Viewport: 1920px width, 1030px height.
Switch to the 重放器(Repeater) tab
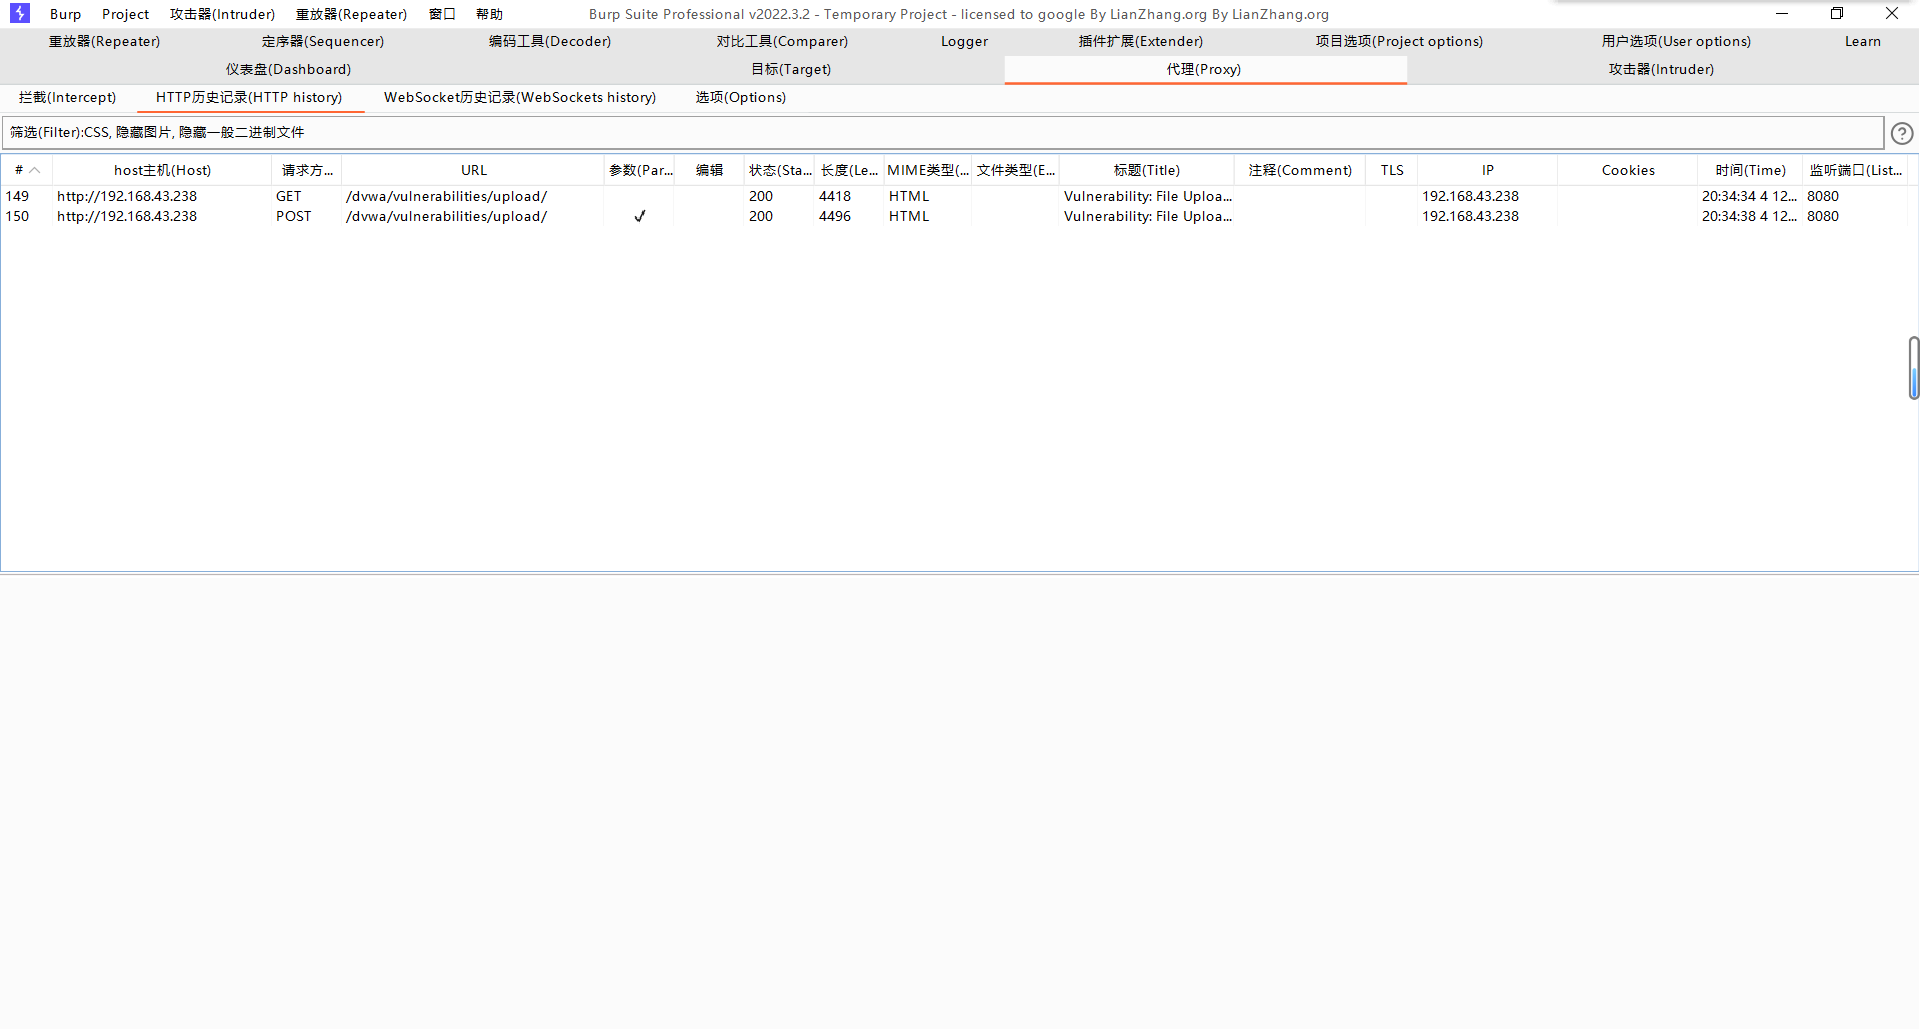[x=105, y=41]
